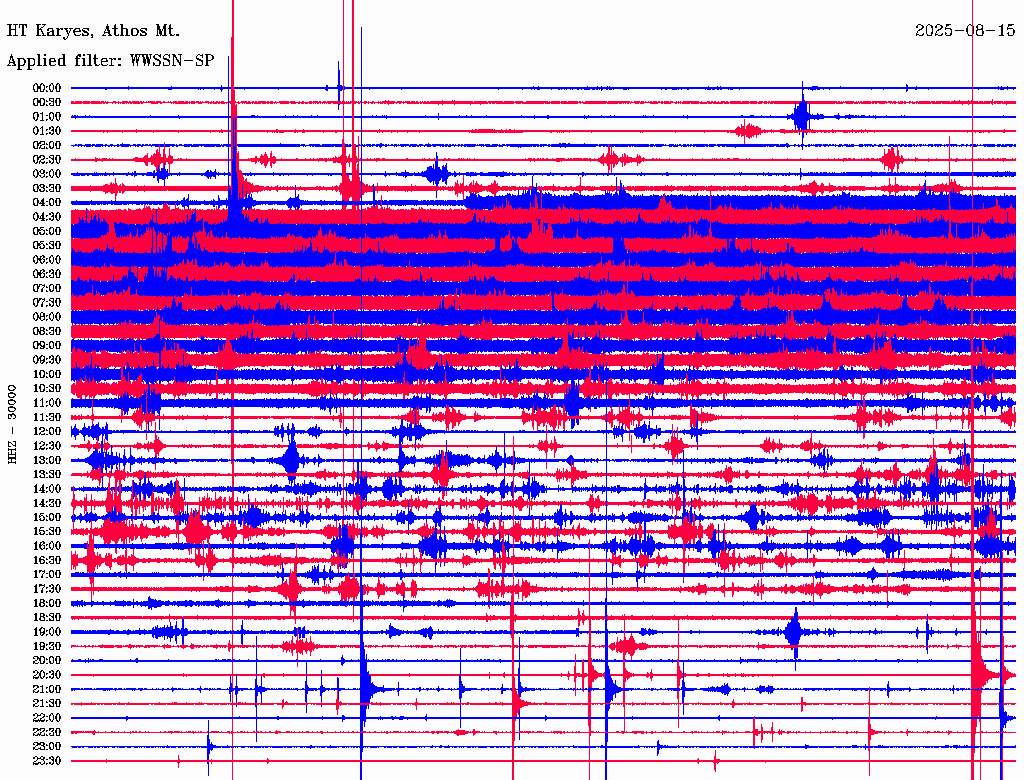Select the 15:00 time row label
The height and width of the screenshot is (780, 1024).
46,517
